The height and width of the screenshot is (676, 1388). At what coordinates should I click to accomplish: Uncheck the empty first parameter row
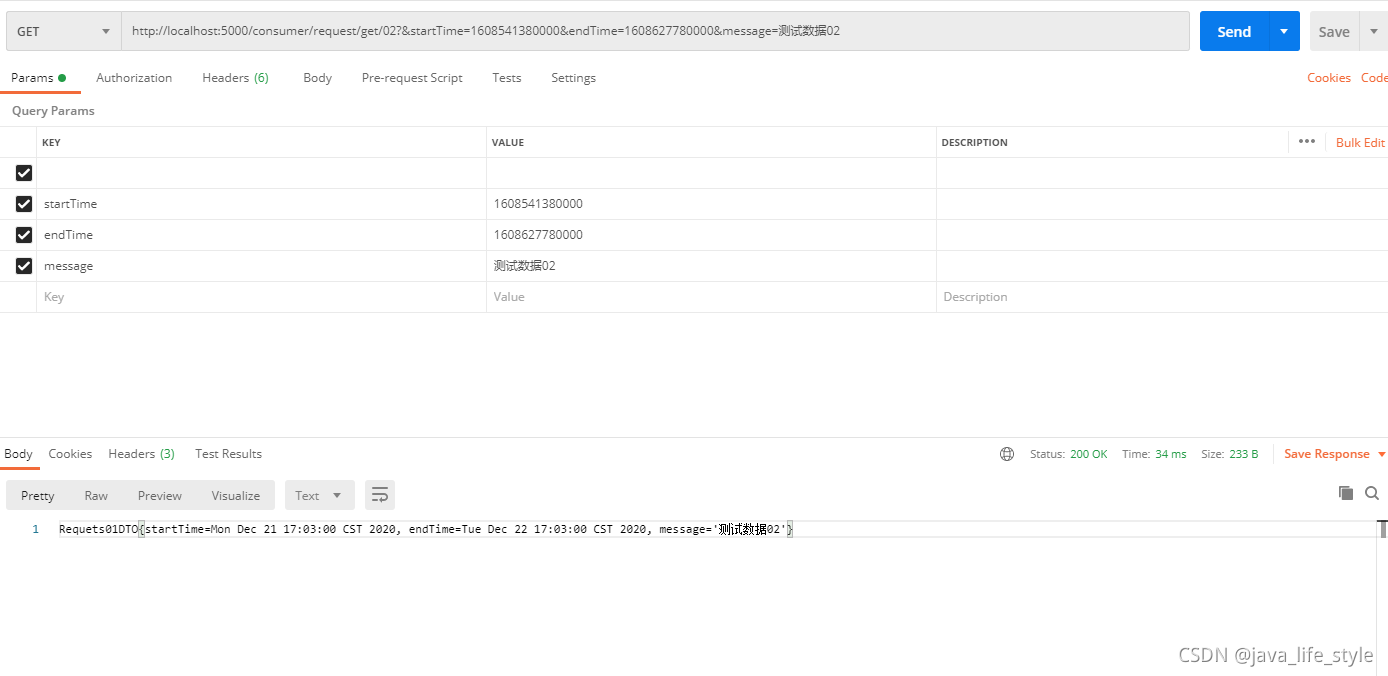click(24, 173)
